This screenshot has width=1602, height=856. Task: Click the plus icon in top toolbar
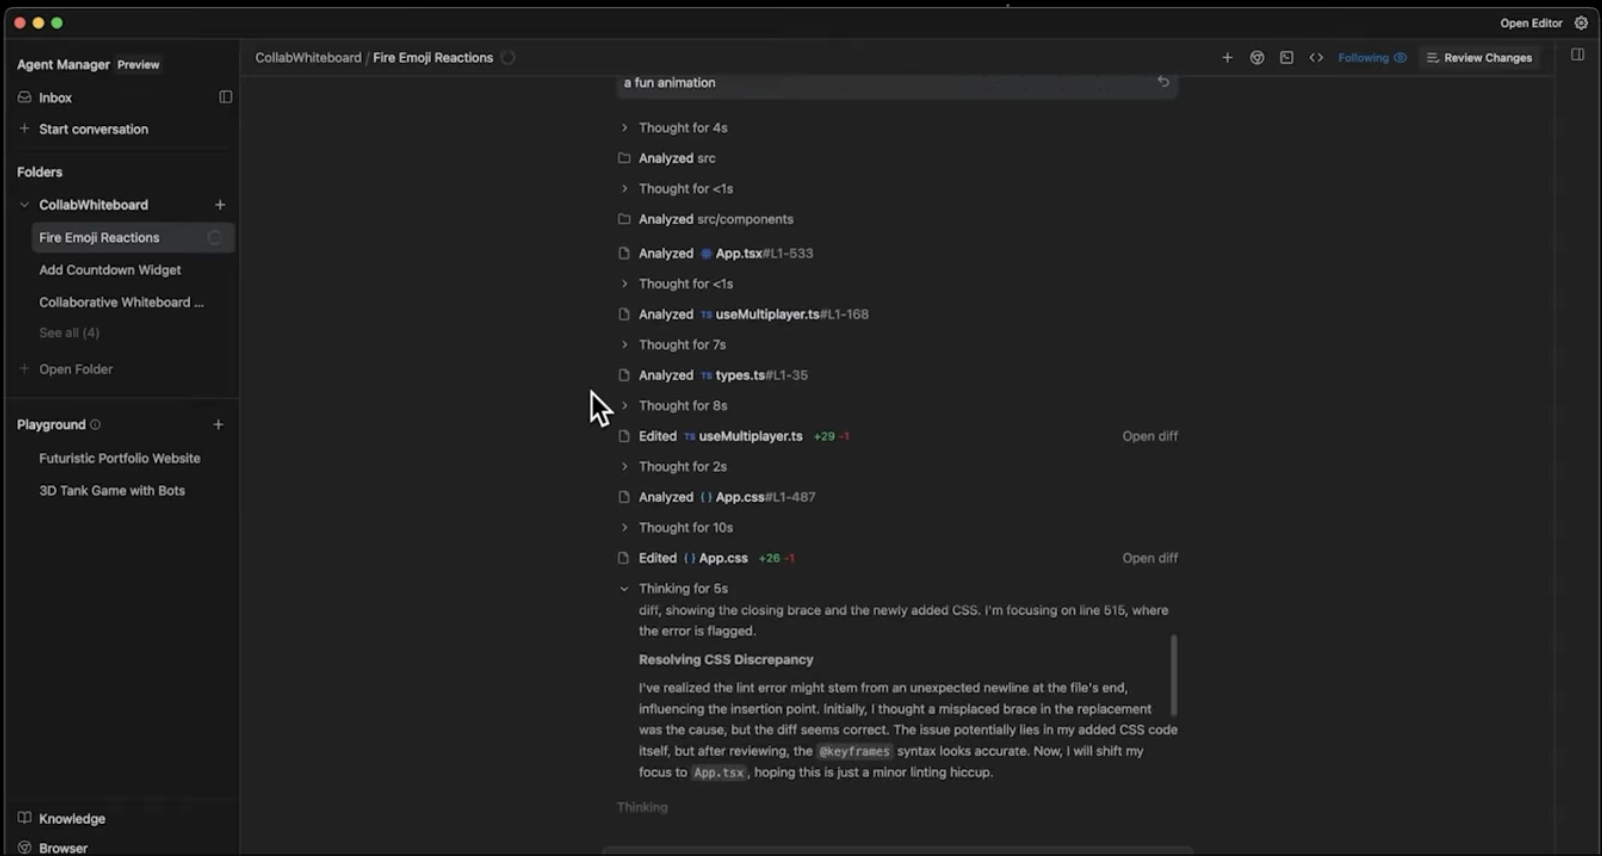(x=1227, y=58)
